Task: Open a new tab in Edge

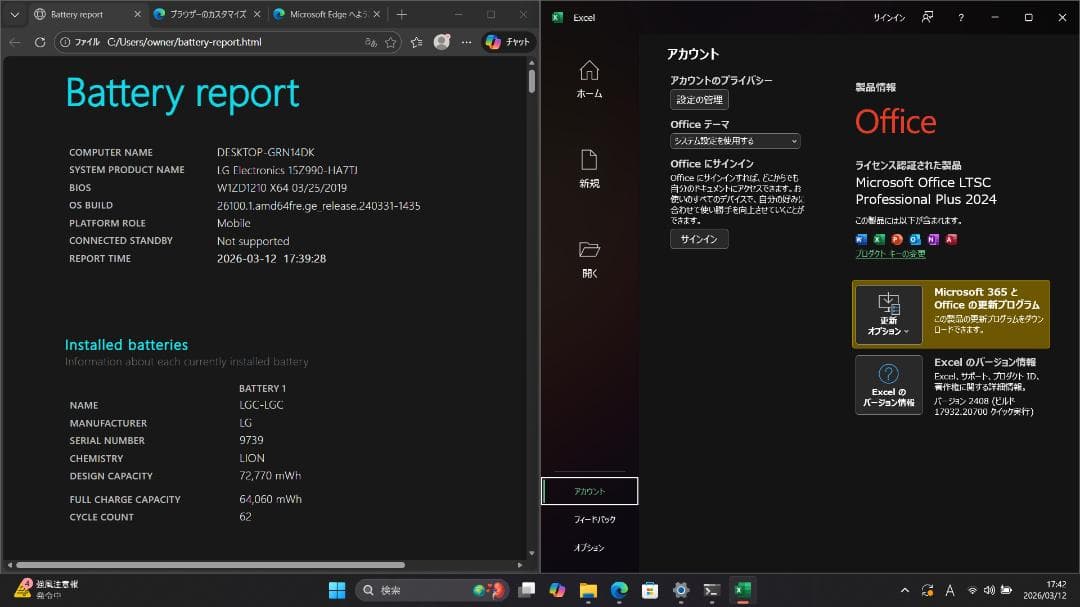Action: tap(402, 14)
